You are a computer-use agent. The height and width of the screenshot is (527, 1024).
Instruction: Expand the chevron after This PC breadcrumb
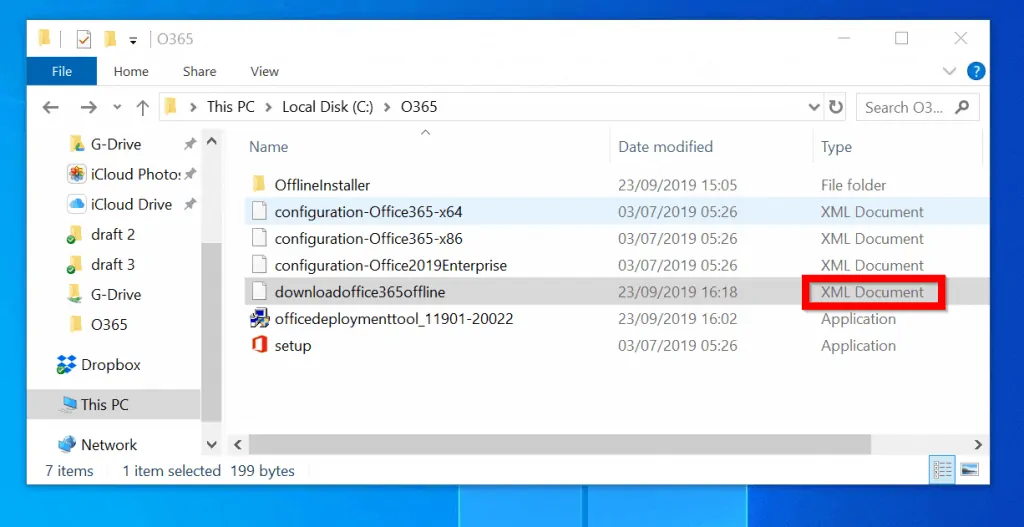(268, 107)
